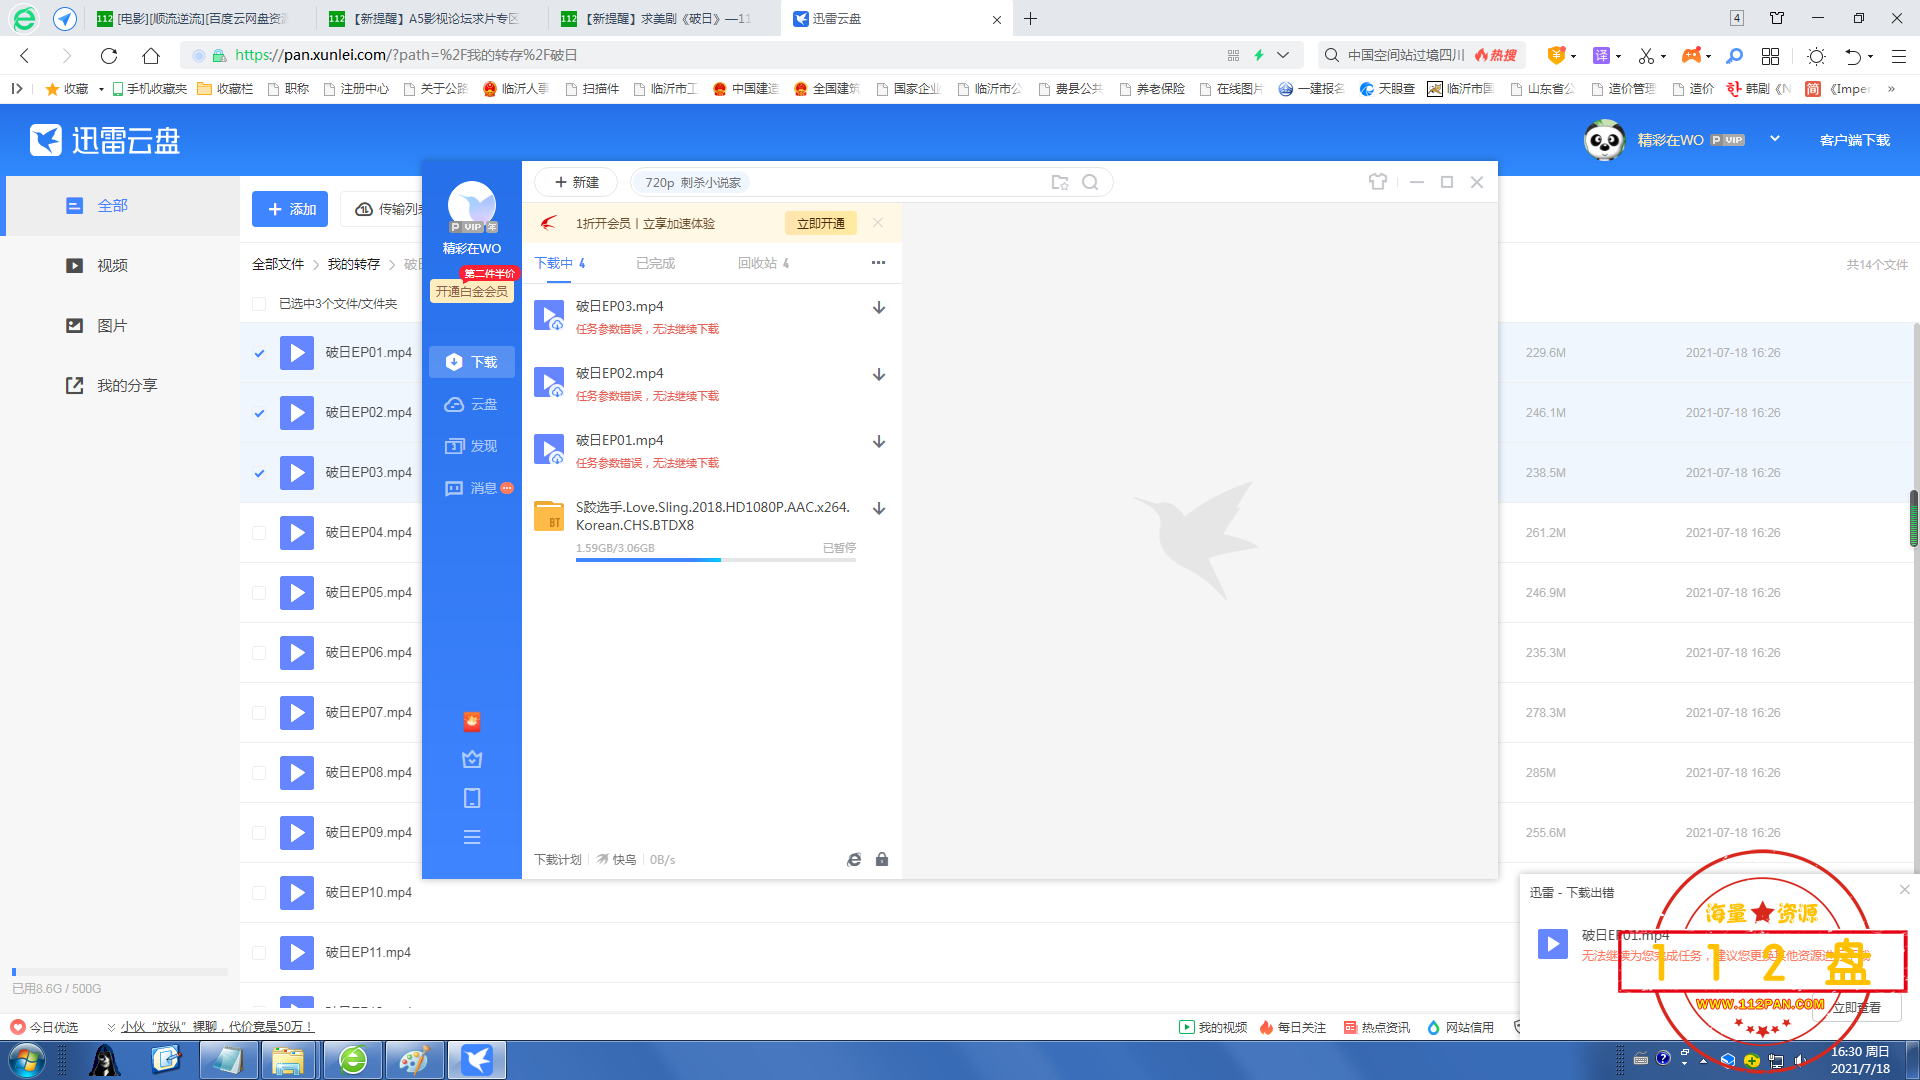Image resolution: width=1920 pixels, height=1080 pixels.
Task: Click storage usage bar 8.6G/500G
Action: [x=120, y=972]
